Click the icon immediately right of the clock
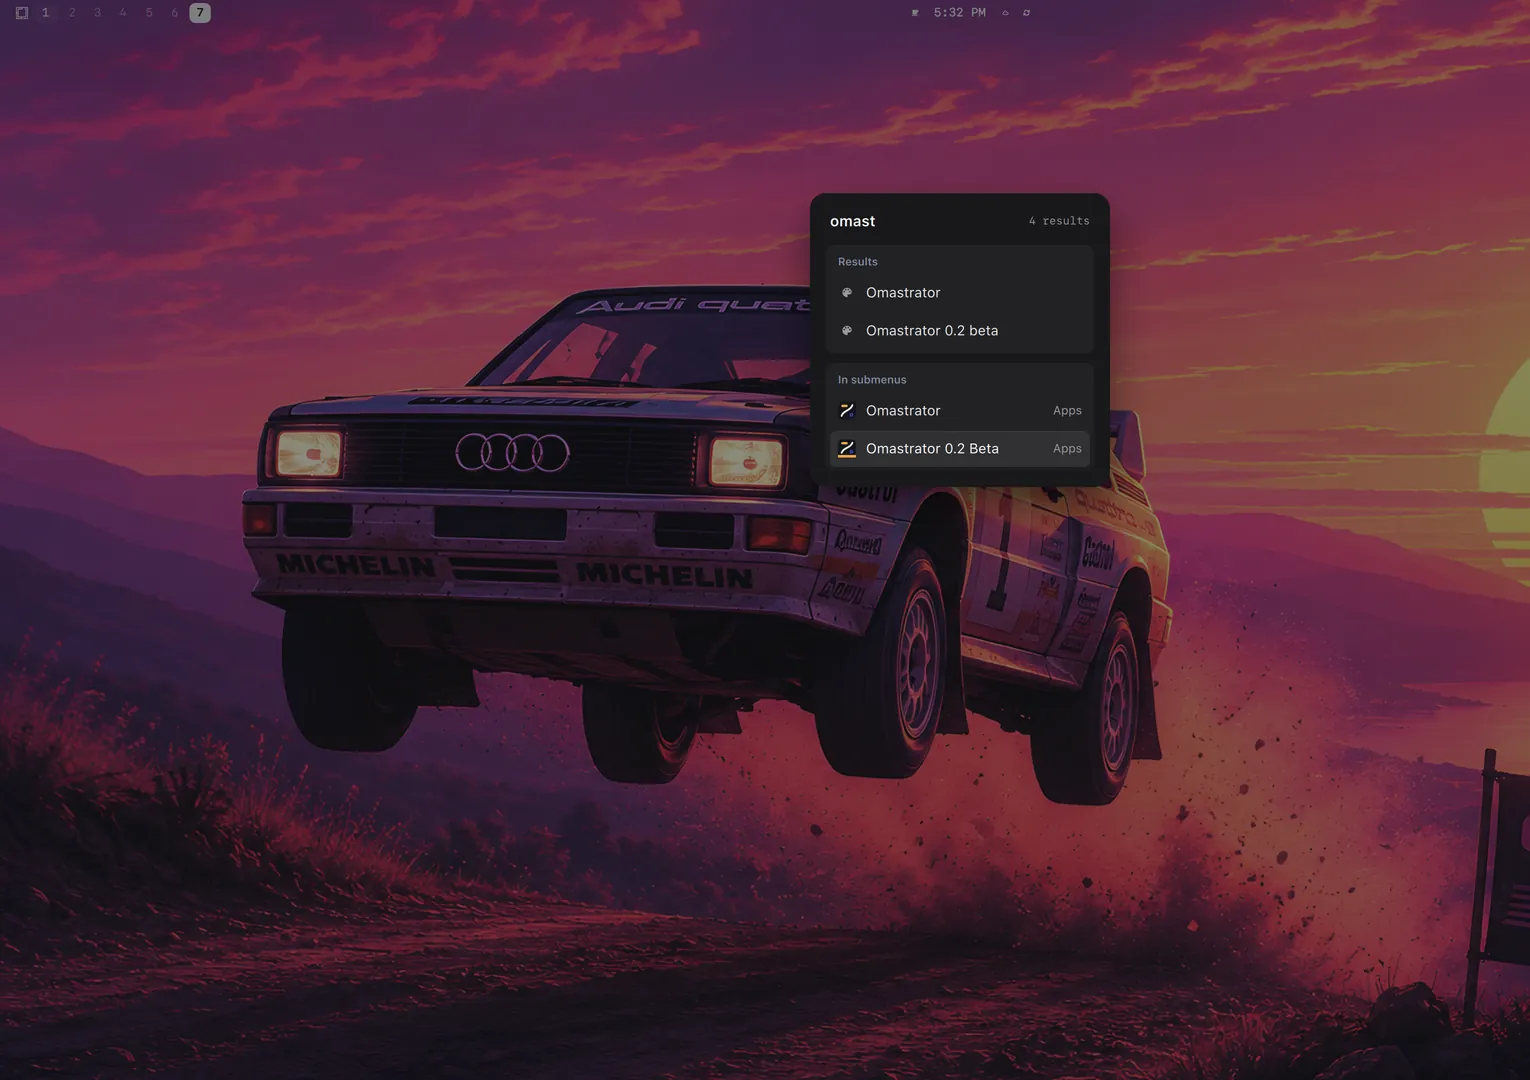Image resolution: width=1530 pixels, height=1080 pixels. 1005,13
